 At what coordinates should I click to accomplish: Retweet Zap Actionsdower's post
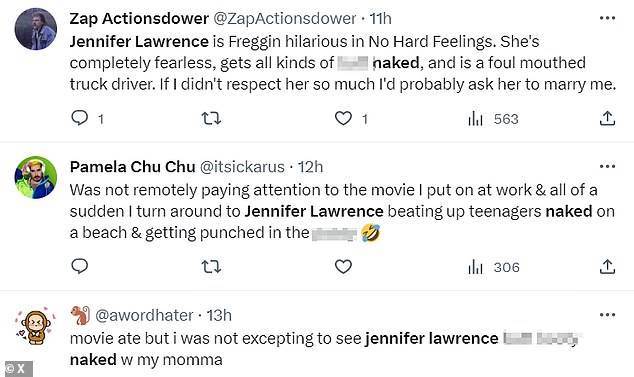211,119
